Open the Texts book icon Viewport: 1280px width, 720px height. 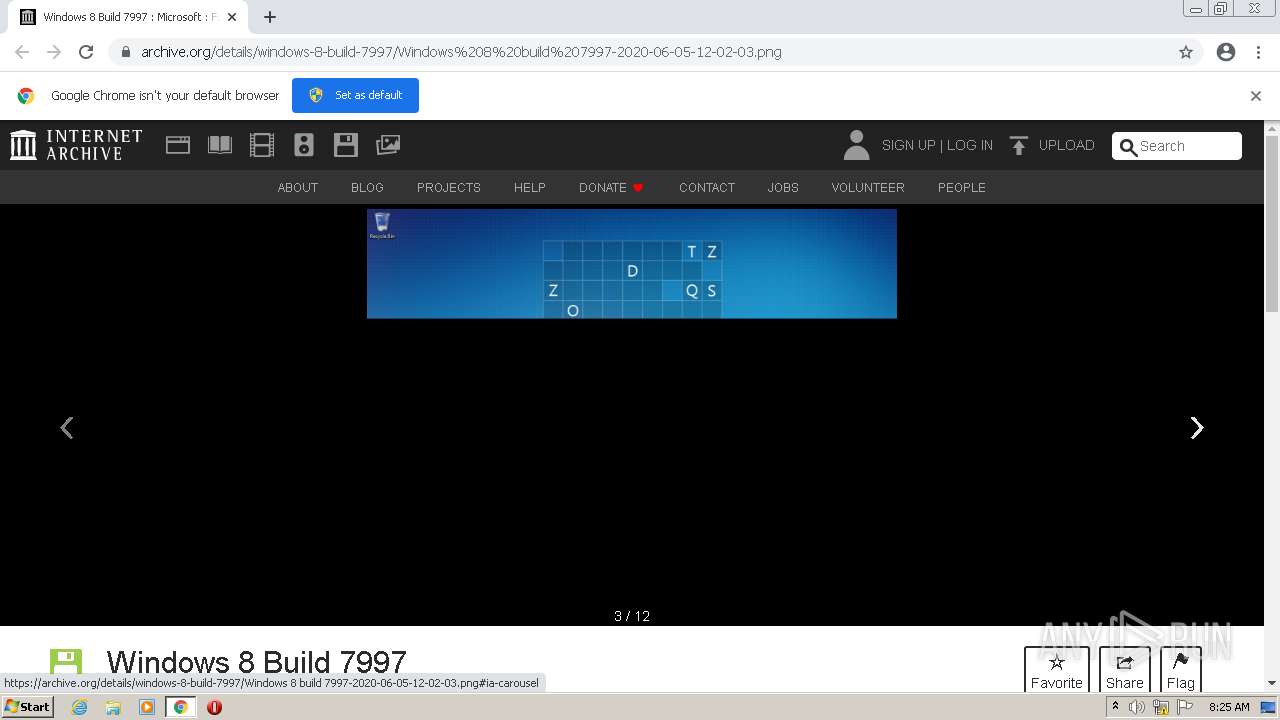[220, 145]
